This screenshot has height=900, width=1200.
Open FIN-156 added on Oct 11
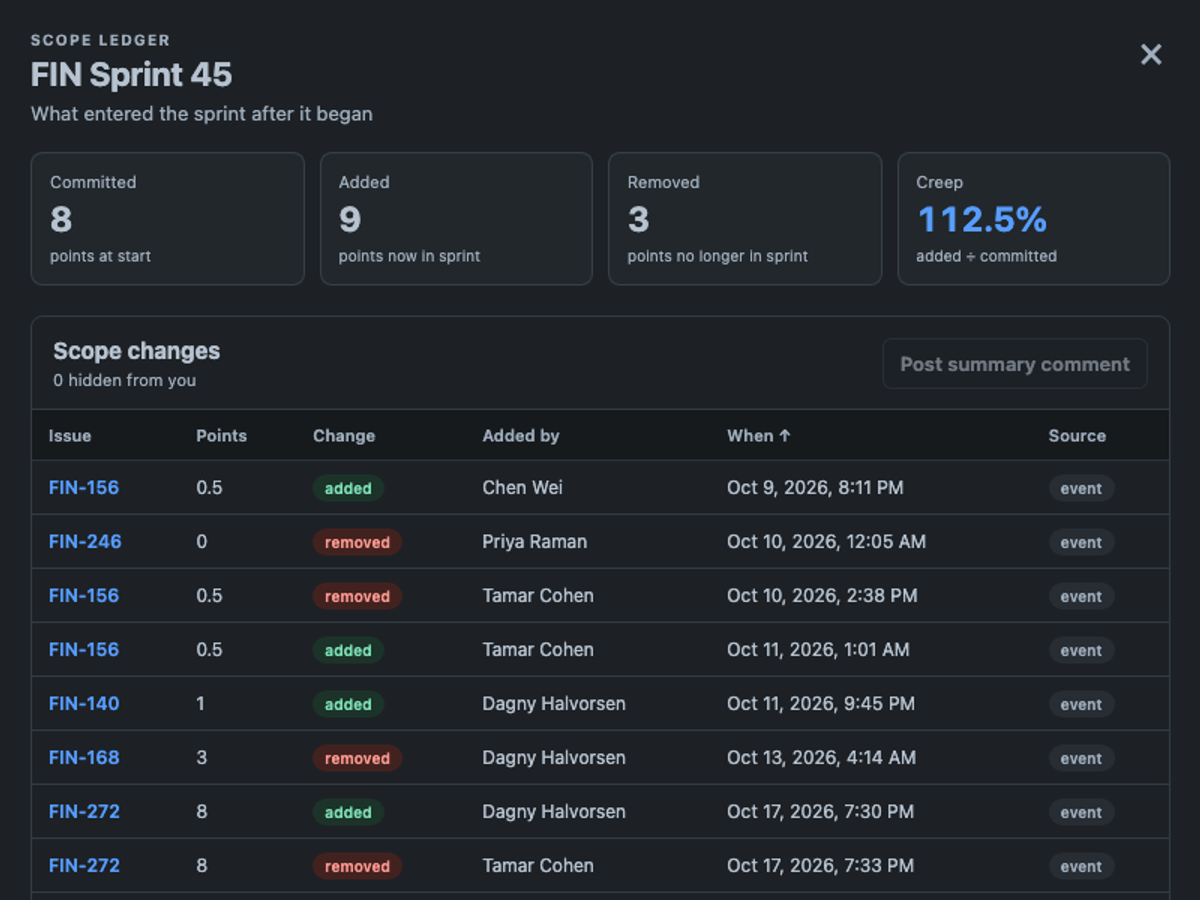coord(84,650)
